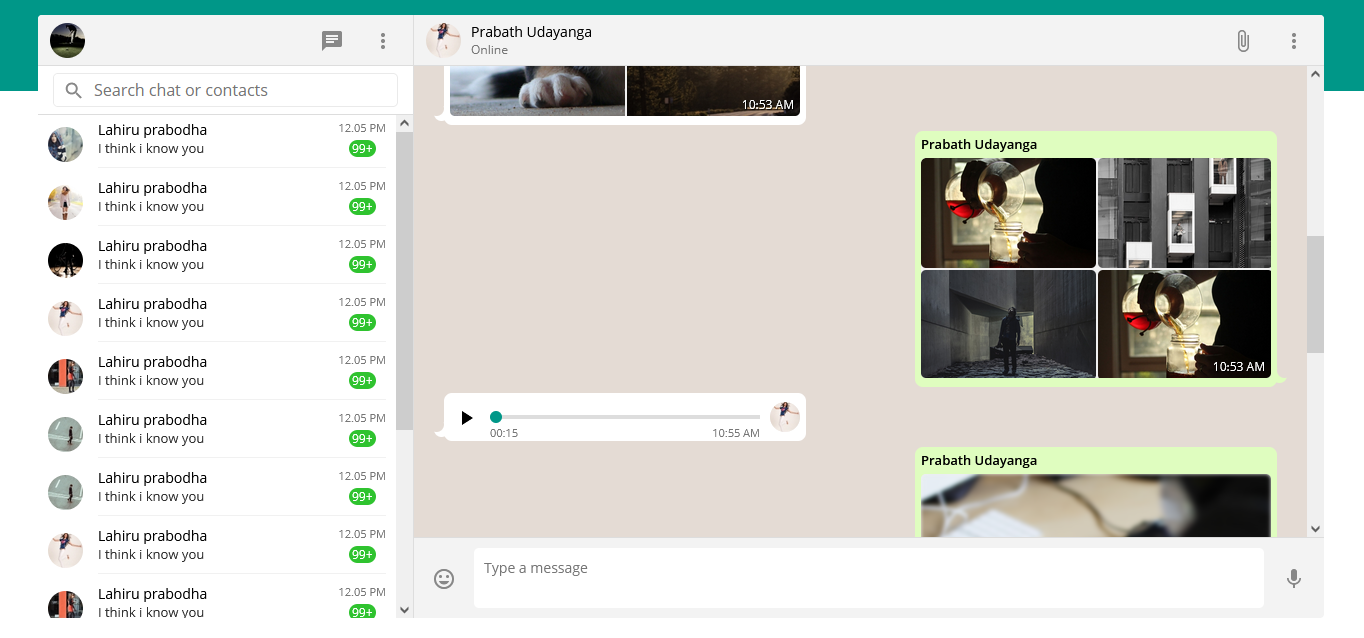Click the paperclip attach icon
Screen dimensions: 1364x638
[x=1243, y=41]
